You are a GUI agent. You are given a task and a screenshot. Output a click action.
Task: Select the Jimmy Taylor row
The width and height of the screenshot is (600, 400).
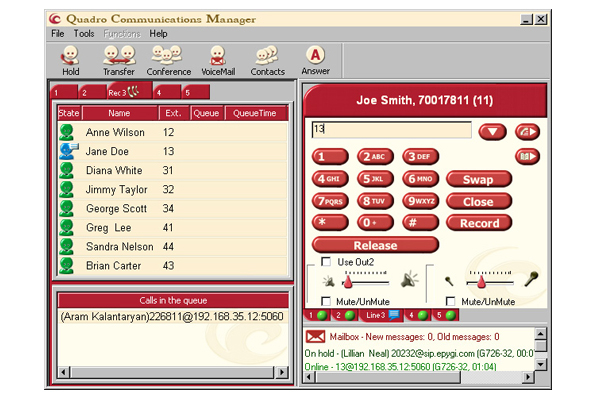pos(173,189)
